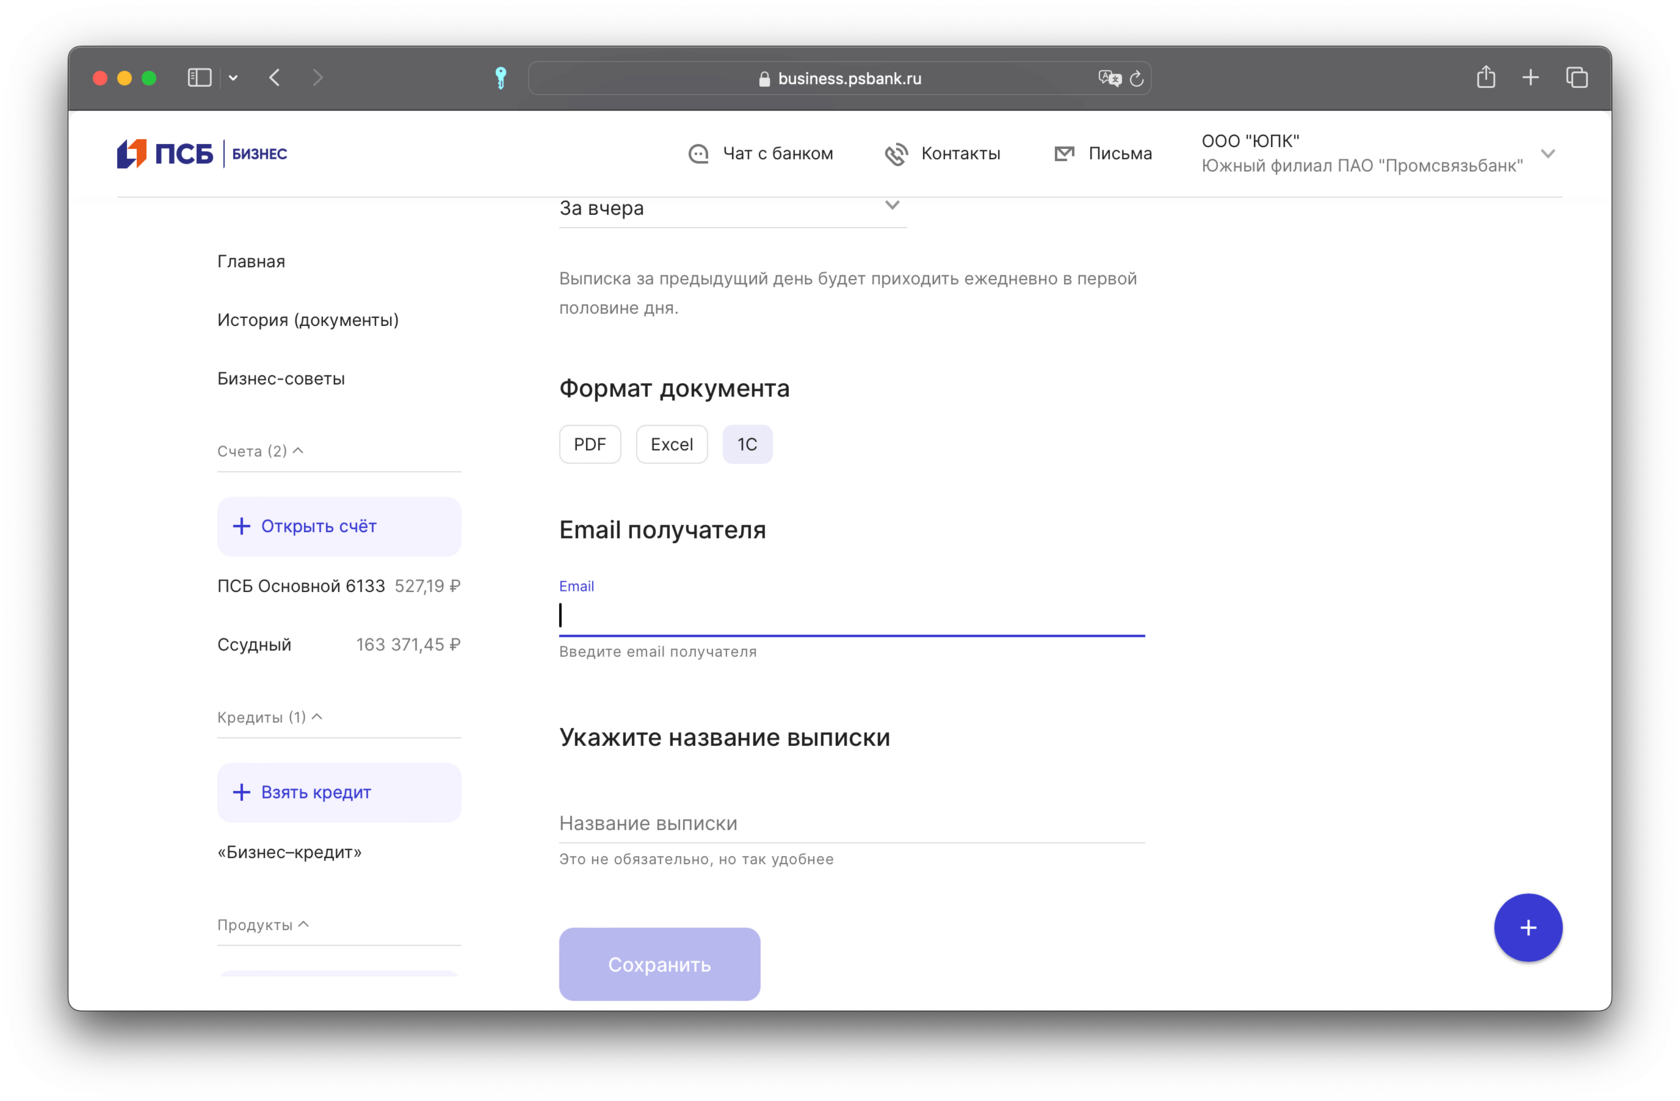Open the Safari sidebar toggle icon

pos(199,77)
